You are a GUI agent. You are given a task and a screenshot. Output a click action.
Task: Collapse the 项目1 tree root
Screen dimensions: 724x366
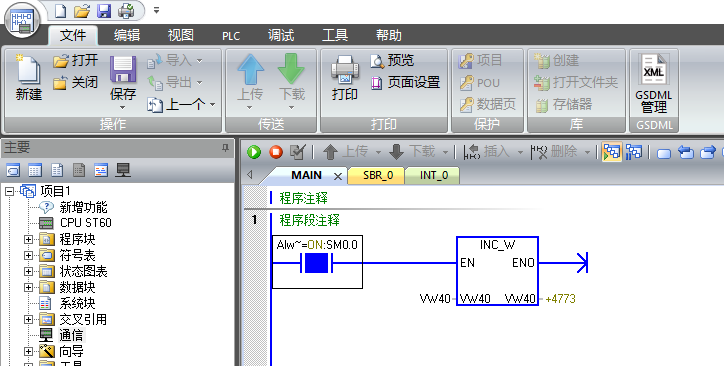coord(10,191)
